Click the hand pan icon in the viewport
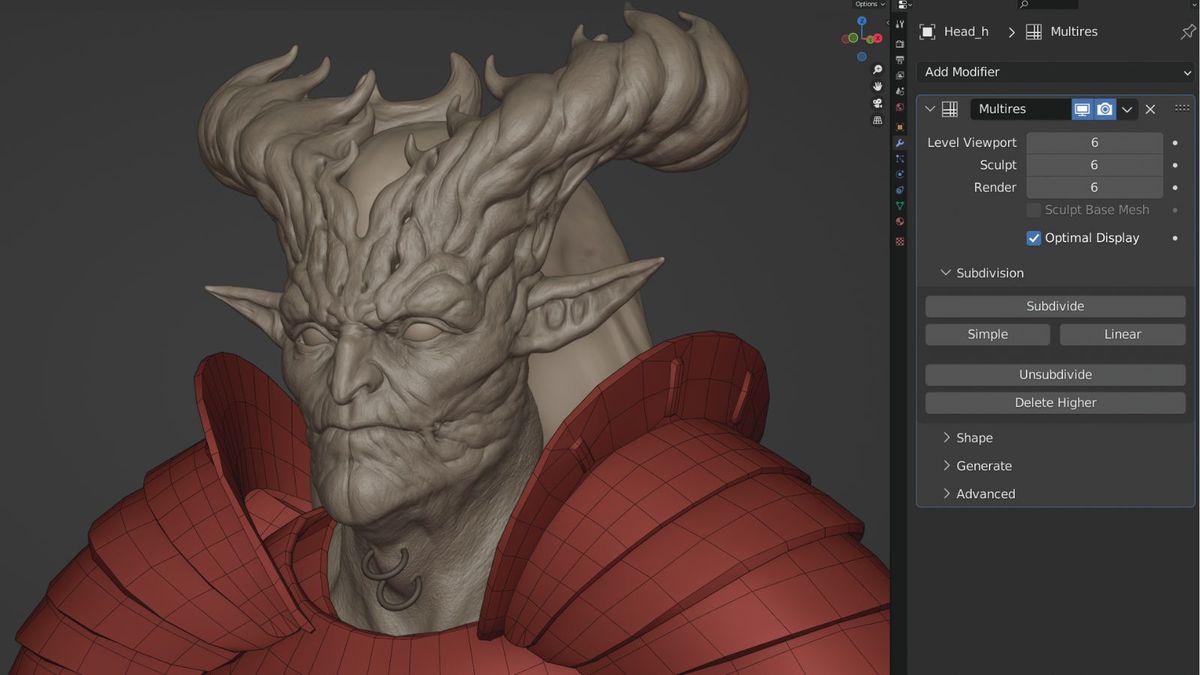 [x=877, y=87]
